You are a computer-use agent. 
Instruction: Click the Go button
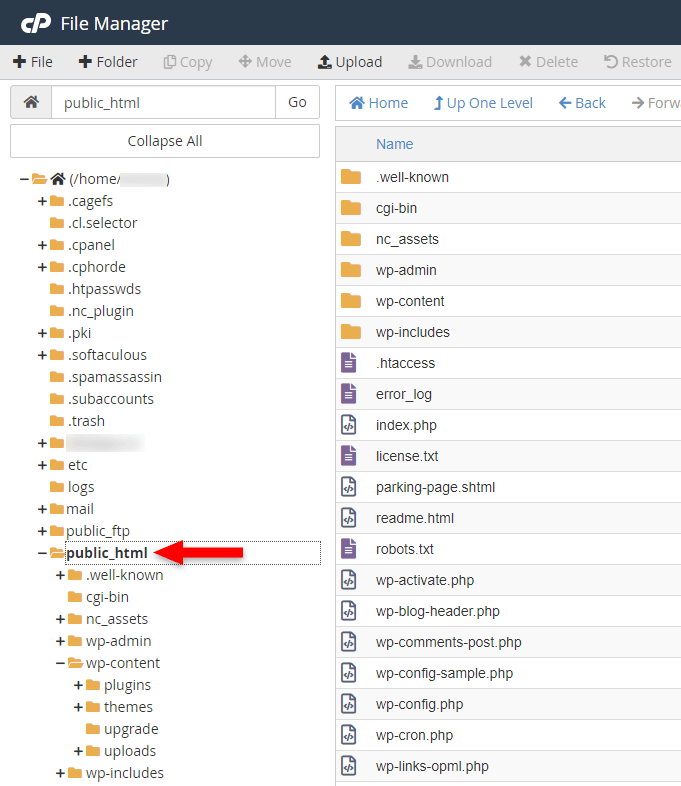tap(297, 102)
